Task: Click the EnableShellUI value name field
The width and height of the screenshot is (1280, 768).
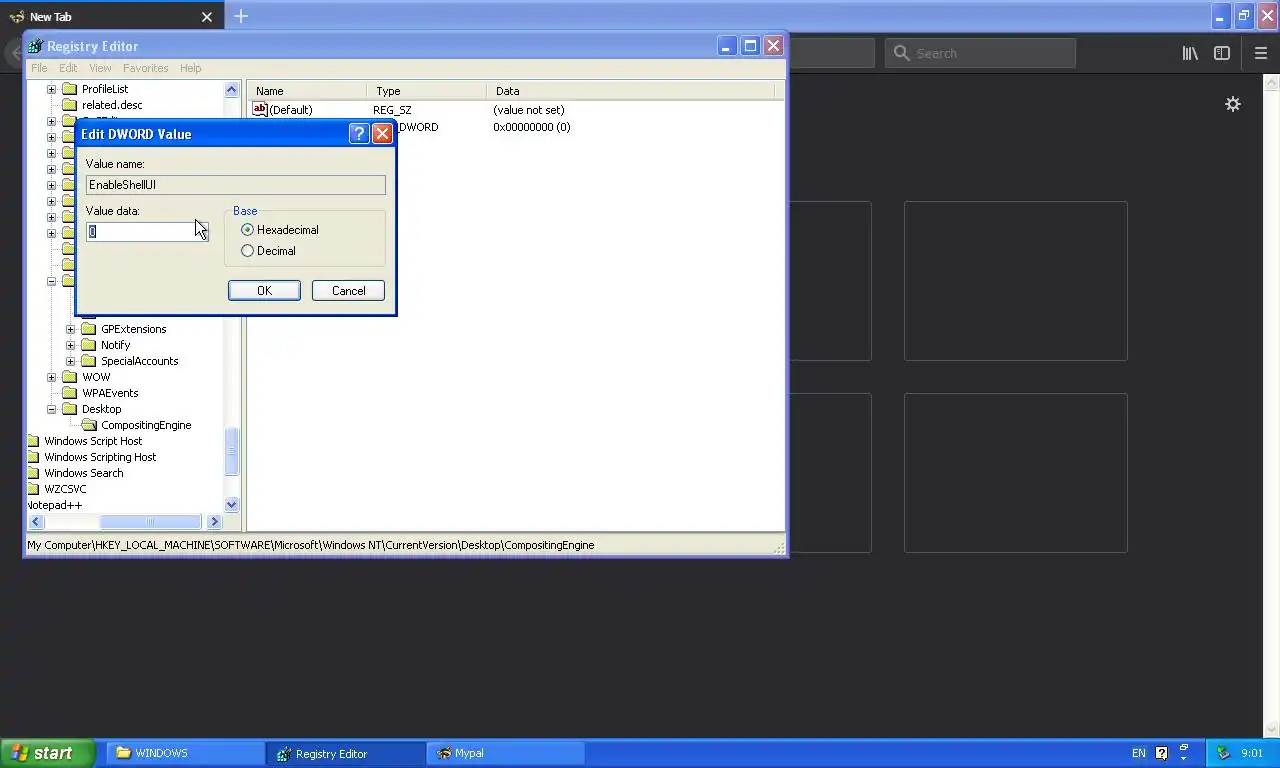Action: (235, 185)
